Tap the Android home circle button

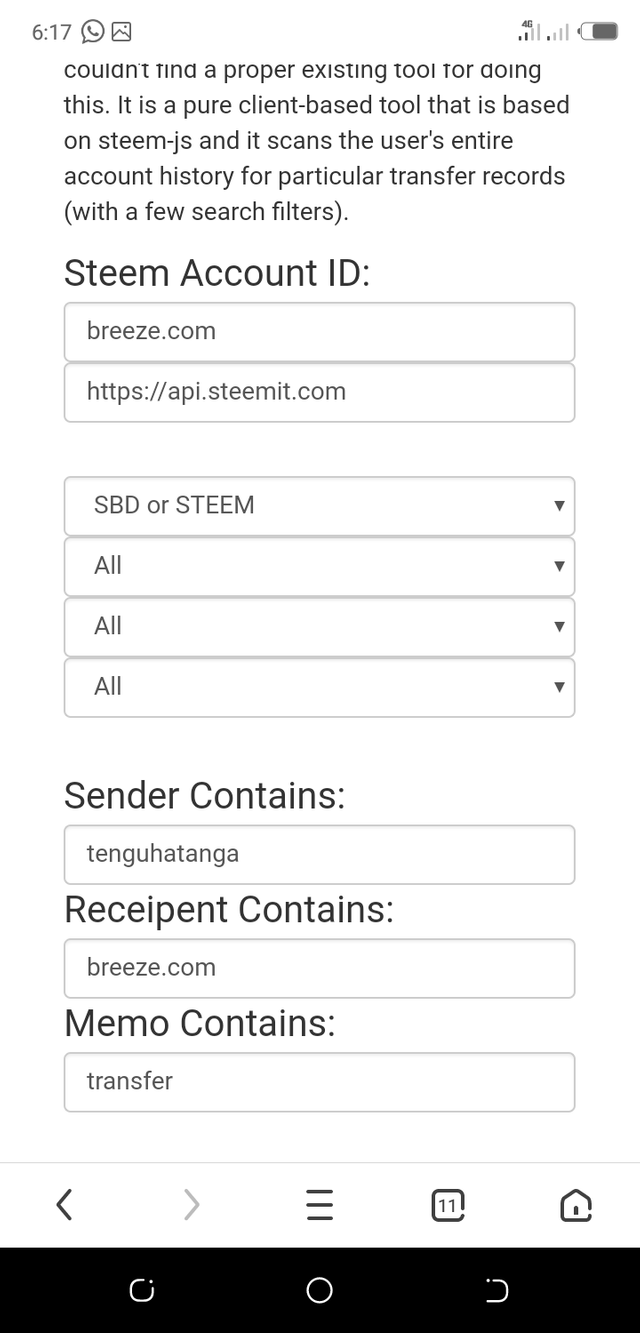(x=319, y=1291)
